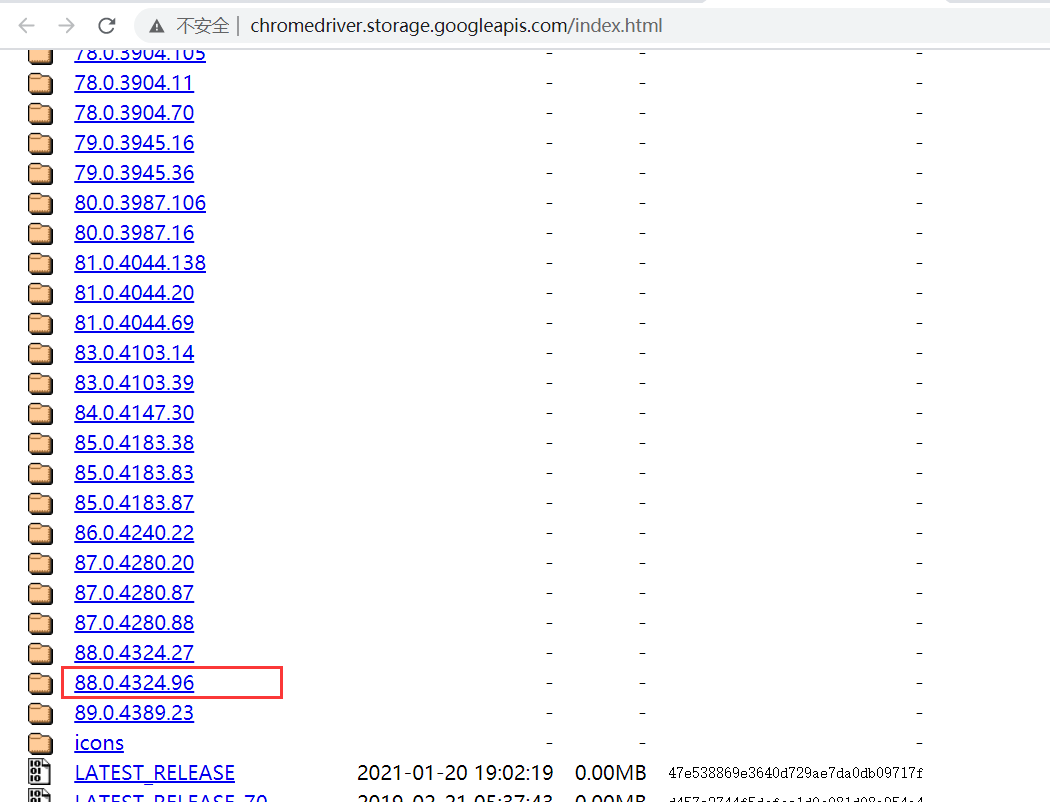Open the 81.0.4044.69 folder link
The image size is (1050, 802).
click(134, 323)
